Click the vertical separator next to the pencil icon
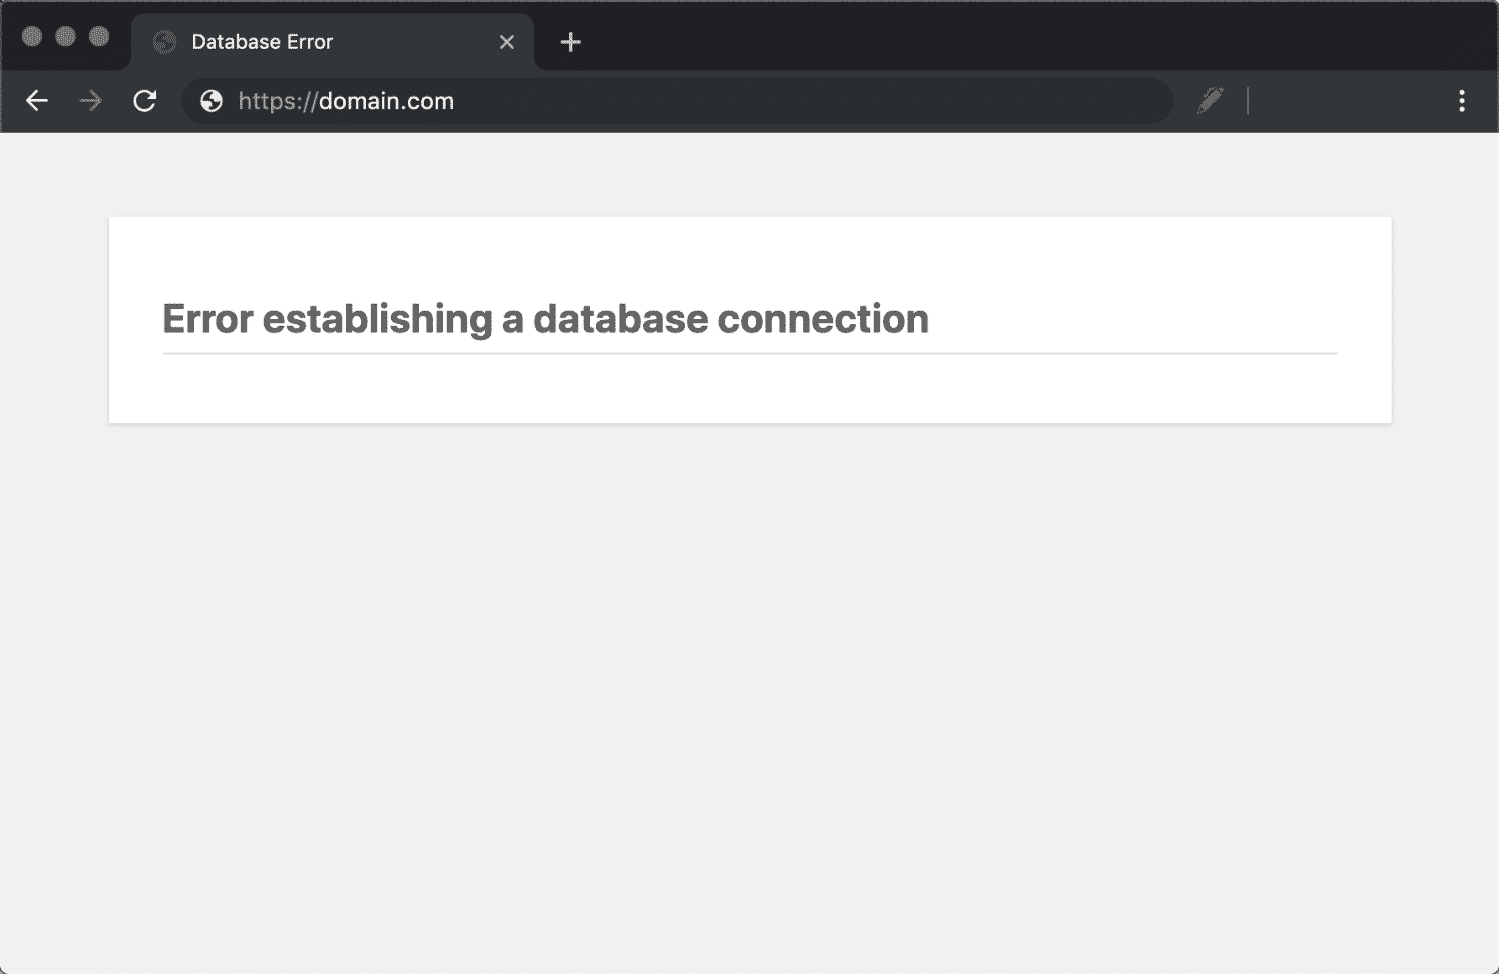The height and width of the screenshot is (974, 1499). 1247,101
